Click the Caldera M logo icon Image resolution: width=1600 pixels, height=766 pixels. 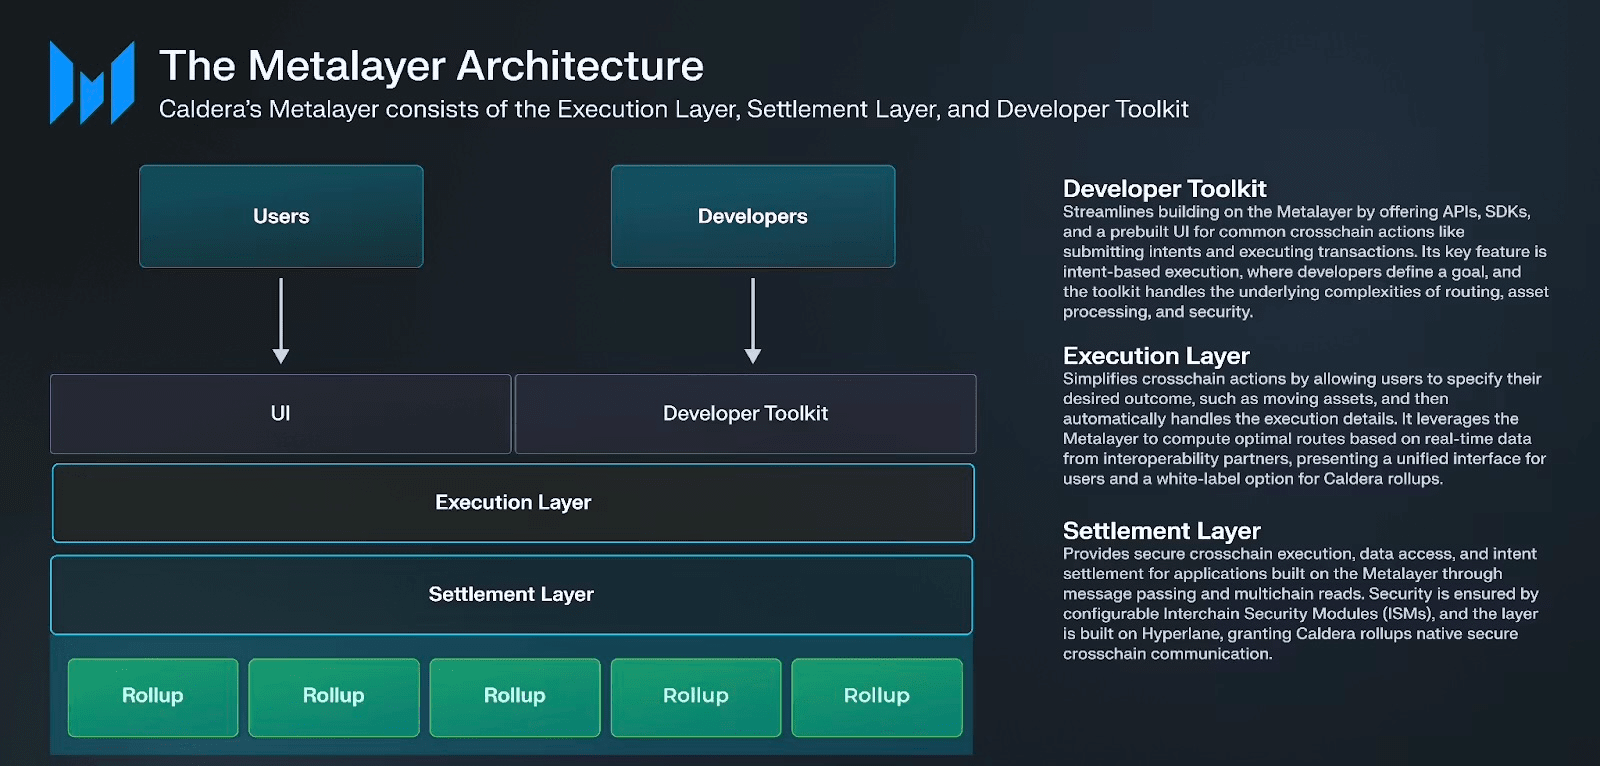pos(92,83)
